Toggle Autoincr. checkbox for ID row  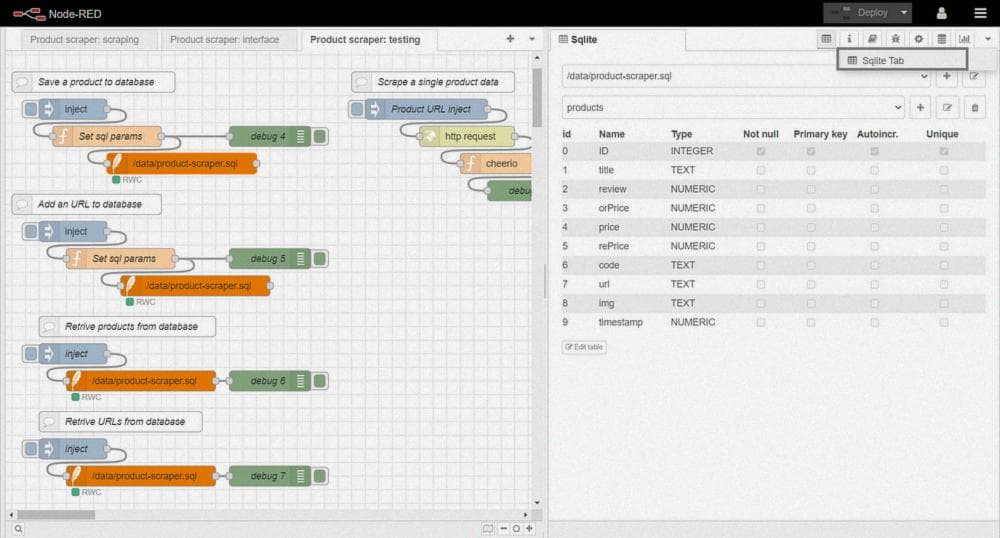pyautogui.click(x=874, y=152)
